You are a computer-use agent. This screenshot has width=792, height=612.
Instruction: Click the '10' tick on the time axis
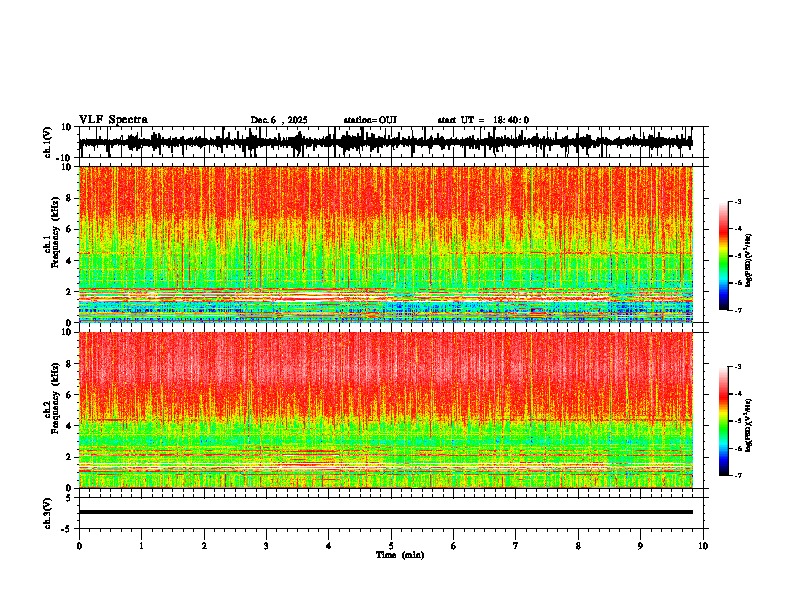[703, 546]
